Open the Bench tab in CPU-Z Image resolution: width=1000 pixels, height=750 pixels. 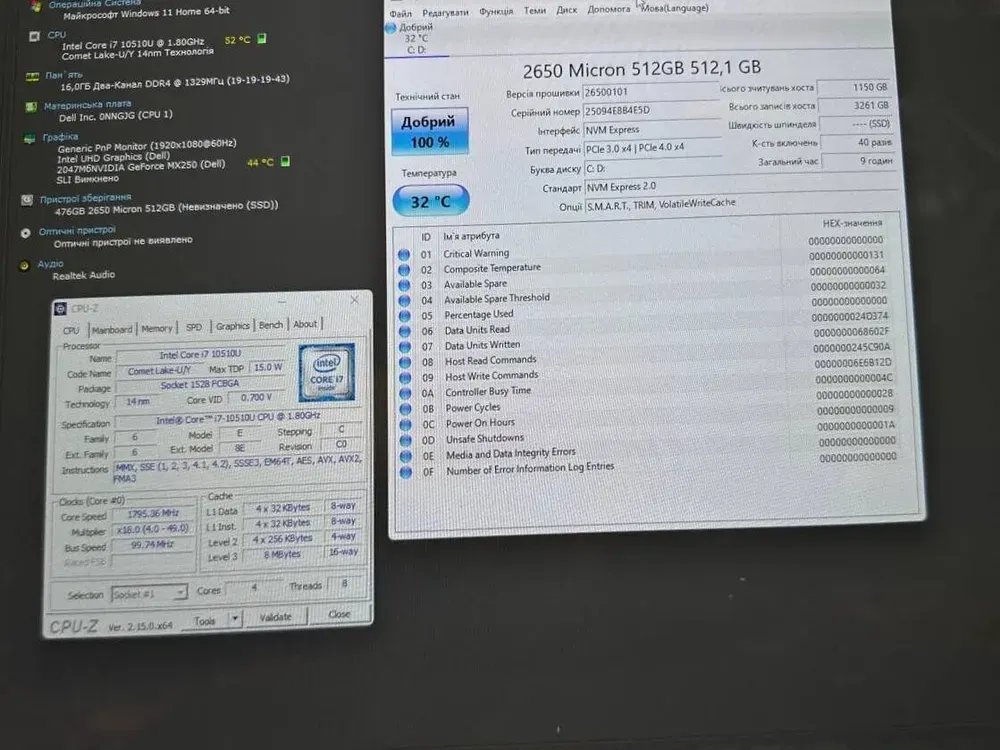(271, 325)
